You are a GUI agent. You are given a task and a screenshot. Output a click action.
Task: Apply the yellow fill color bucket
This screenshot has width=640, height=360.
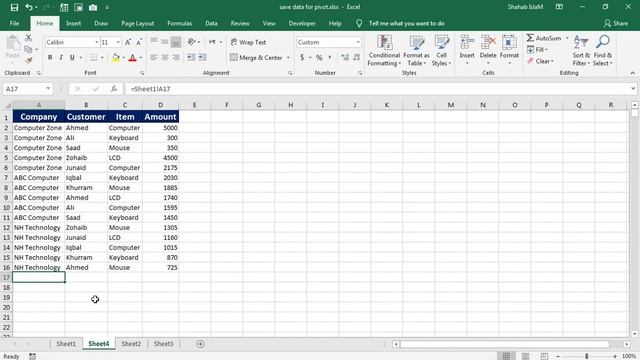click(x=116, y=58)
